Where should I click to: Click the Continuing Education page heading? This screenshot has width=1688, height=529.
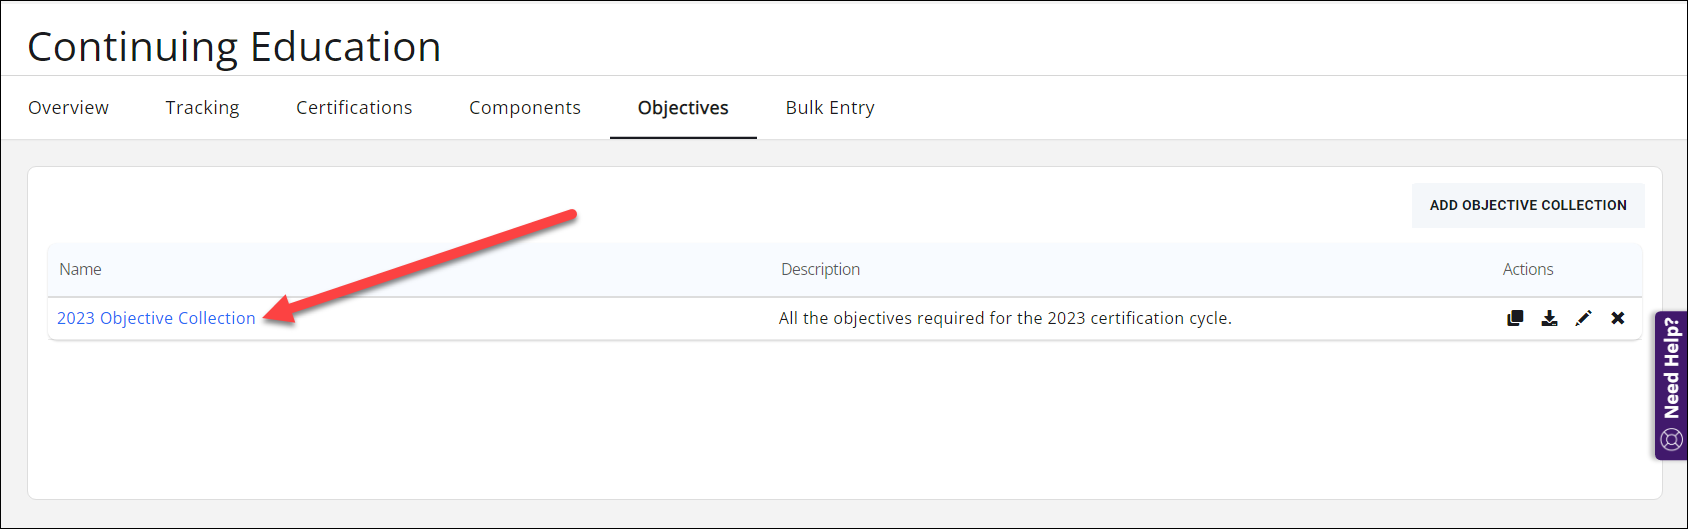point(234,47)
